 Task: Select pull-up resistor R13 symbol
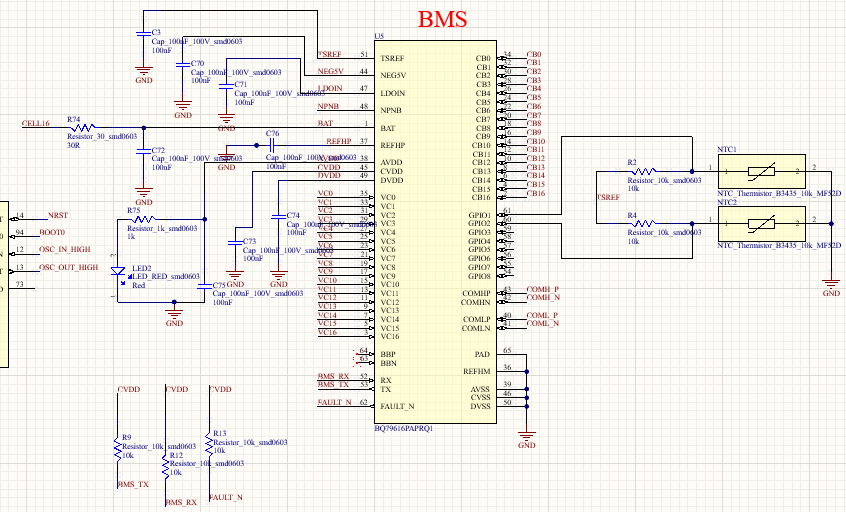[209, 444]
